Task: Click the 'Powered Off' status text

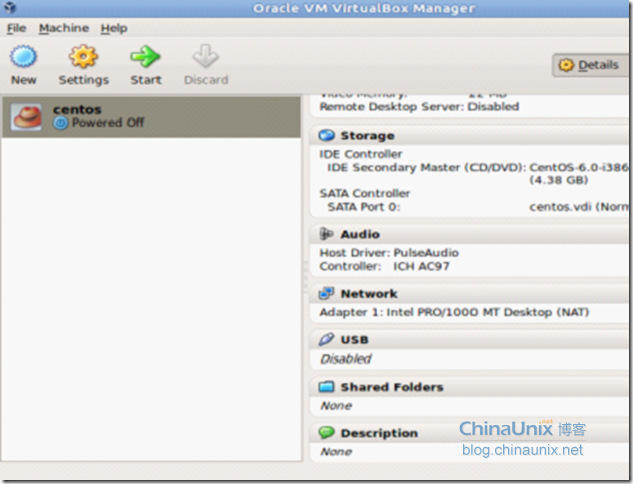Action: 108,123
